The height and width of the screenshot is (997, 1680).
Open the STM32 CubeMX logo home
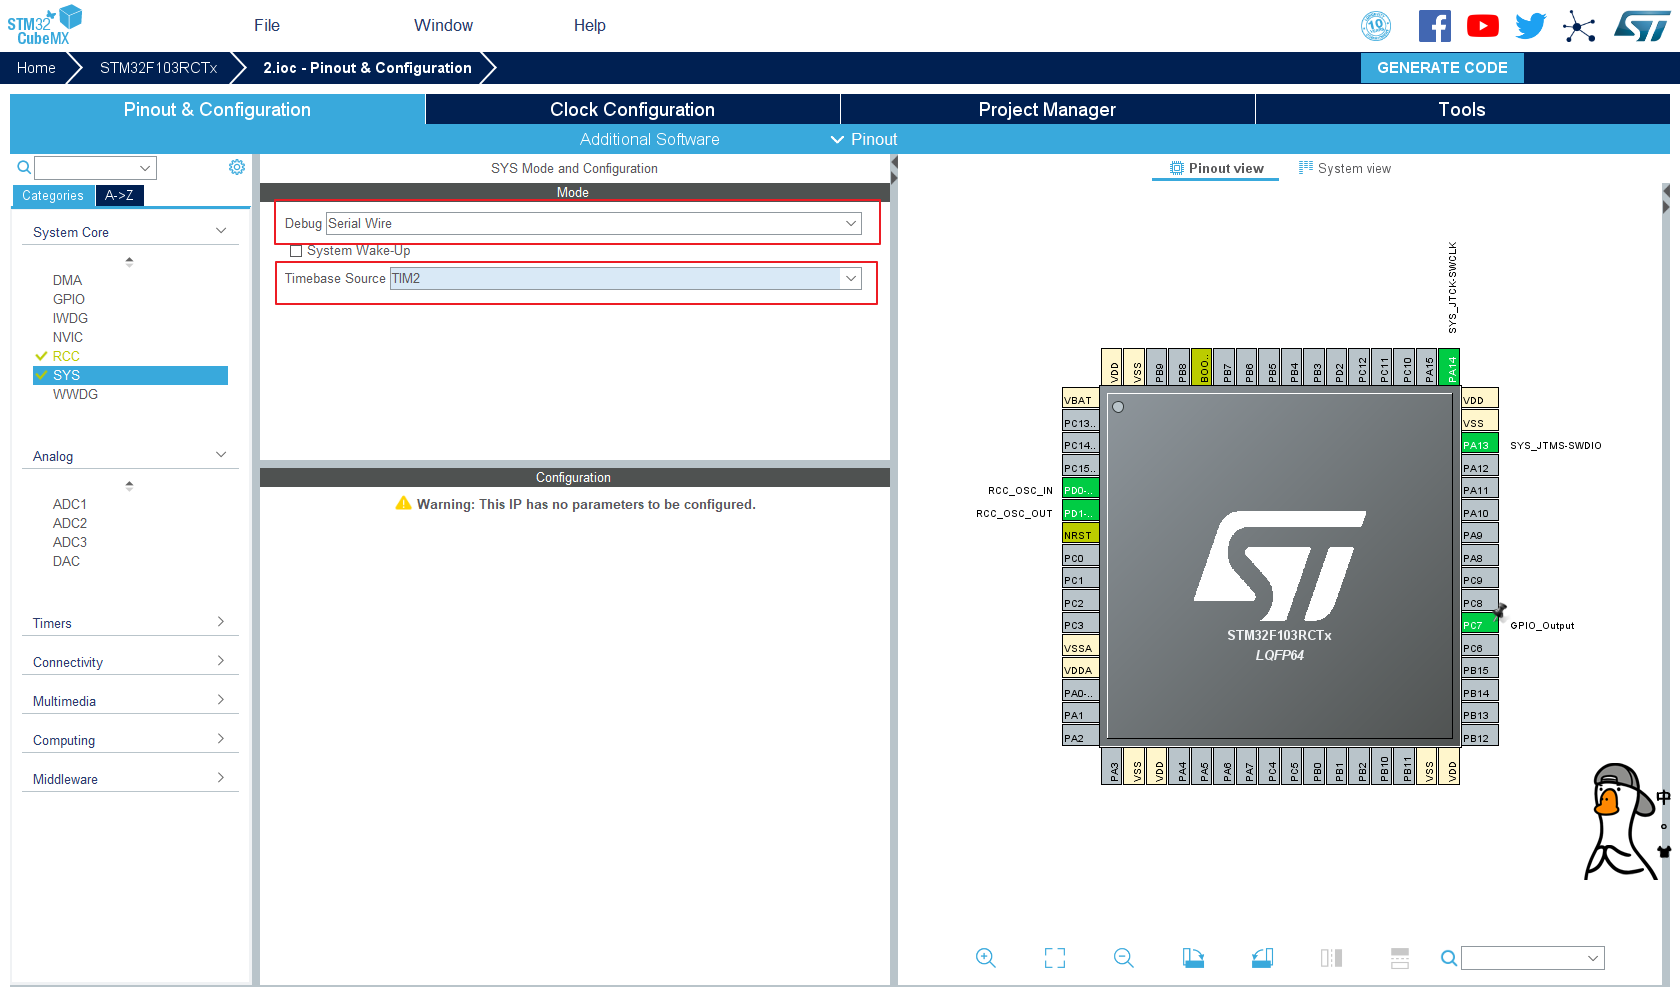[45, 25]
